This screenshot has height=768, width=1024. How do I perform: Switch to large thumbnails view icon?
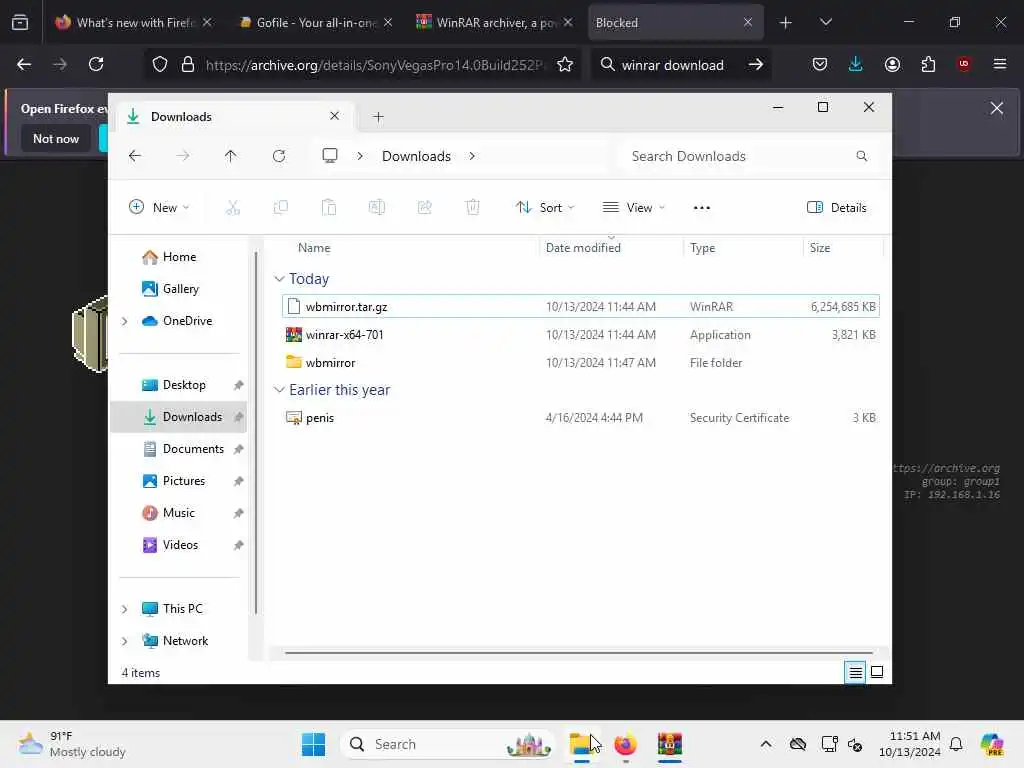point(877,672)
